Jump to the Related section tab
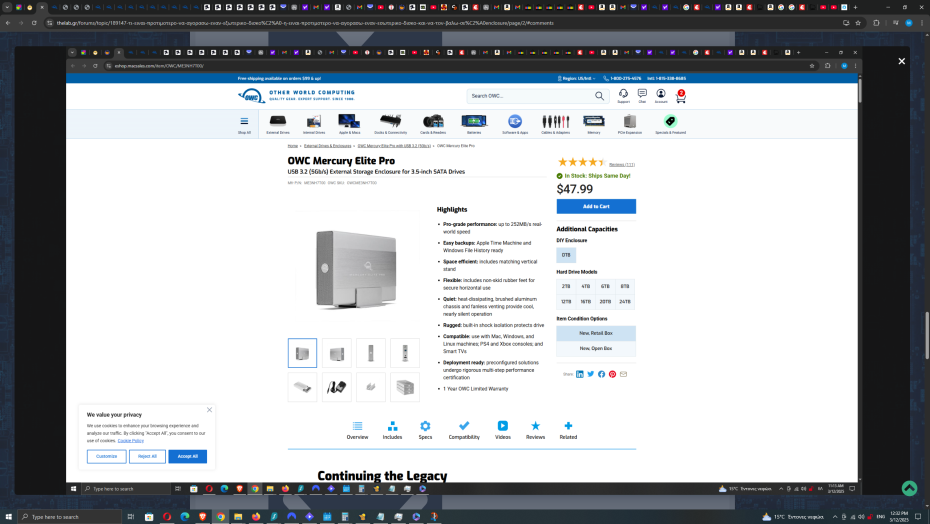Screen dimensions: 930x524 click(x=568, y=430)
